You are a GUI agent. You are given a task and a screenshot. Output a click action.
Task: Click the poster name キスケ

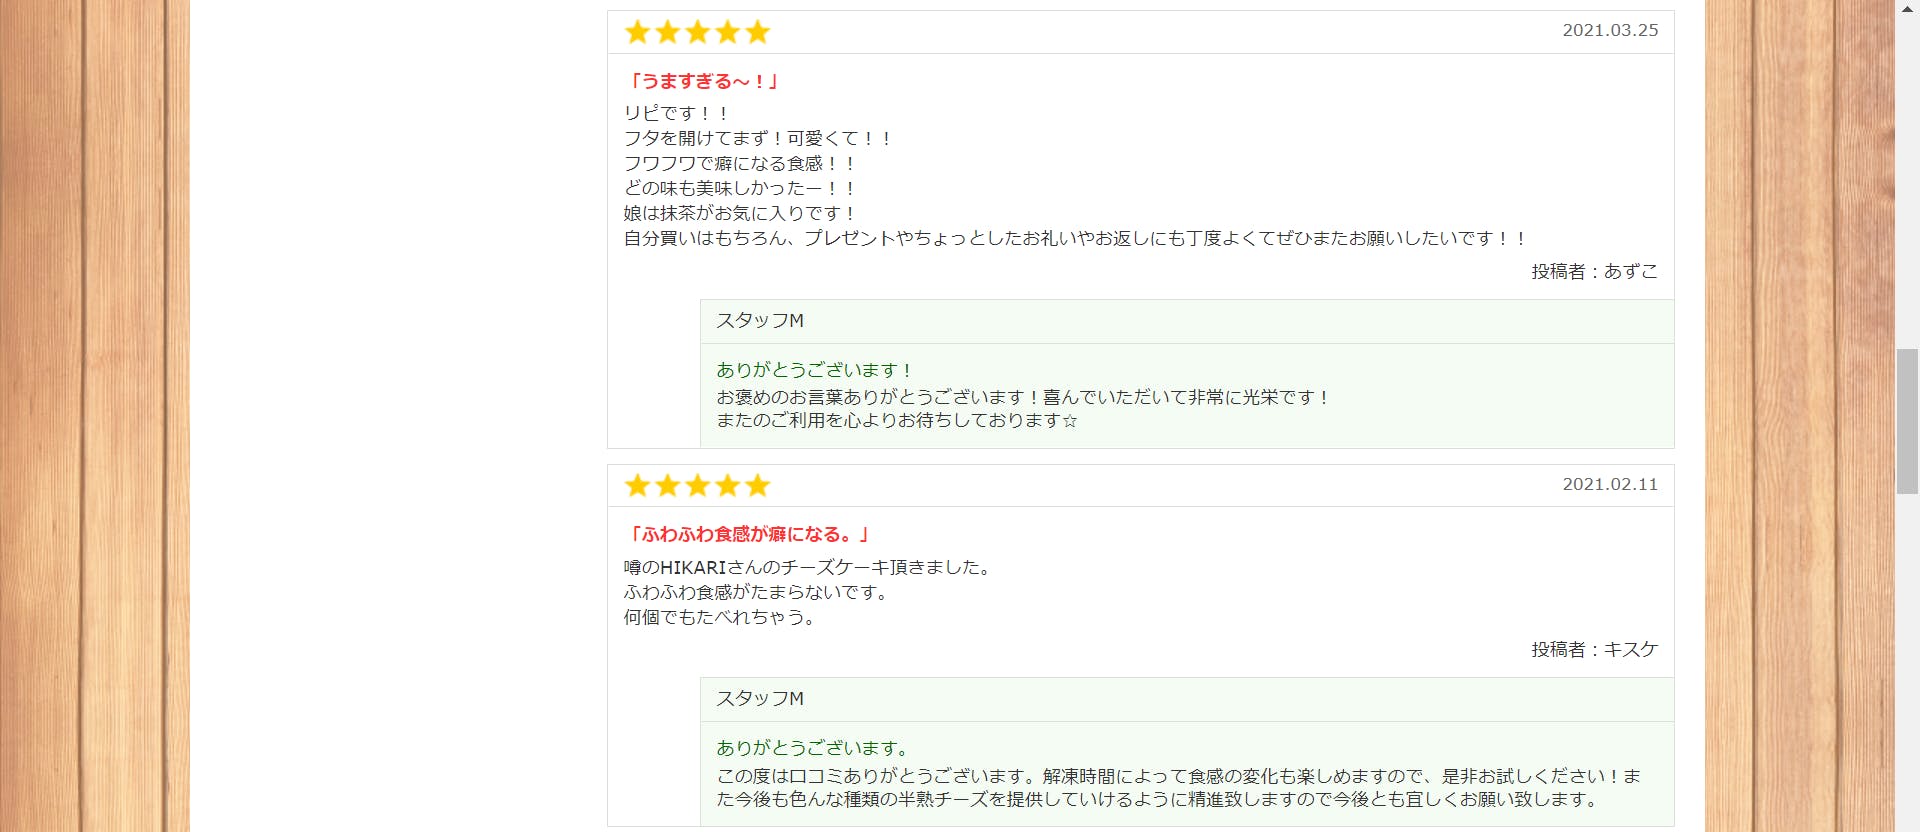coord(1631,650)
